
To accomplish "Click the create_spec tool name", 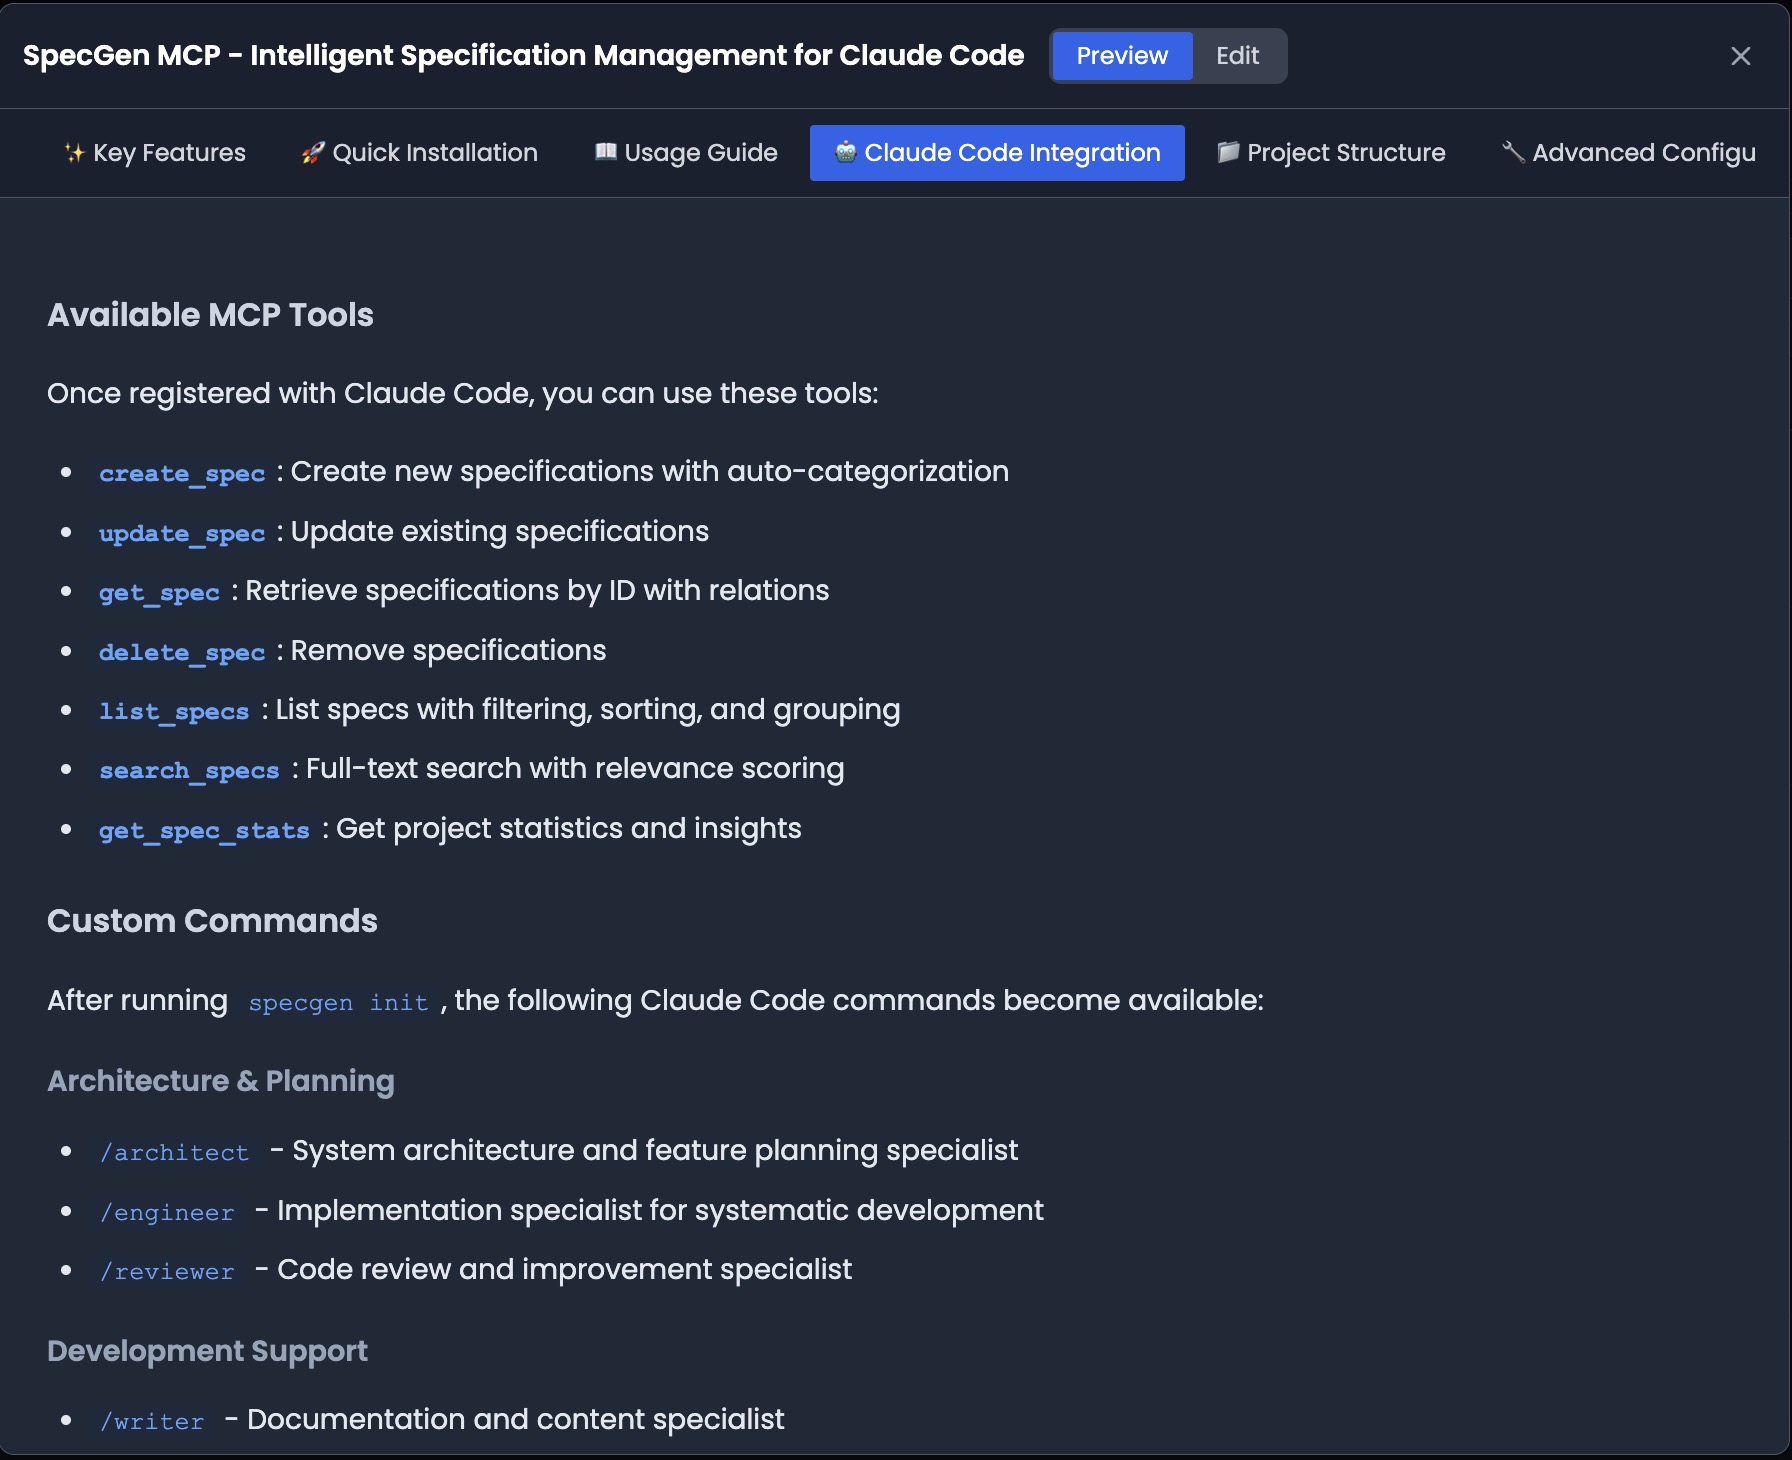I will pyautogui.click(x=182, y=473).
